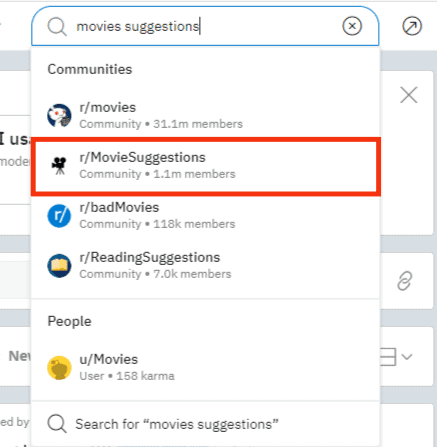Open the r/ReadingSuggestions community result
Screen dimensions: 437x447
(x=206, y=266)
